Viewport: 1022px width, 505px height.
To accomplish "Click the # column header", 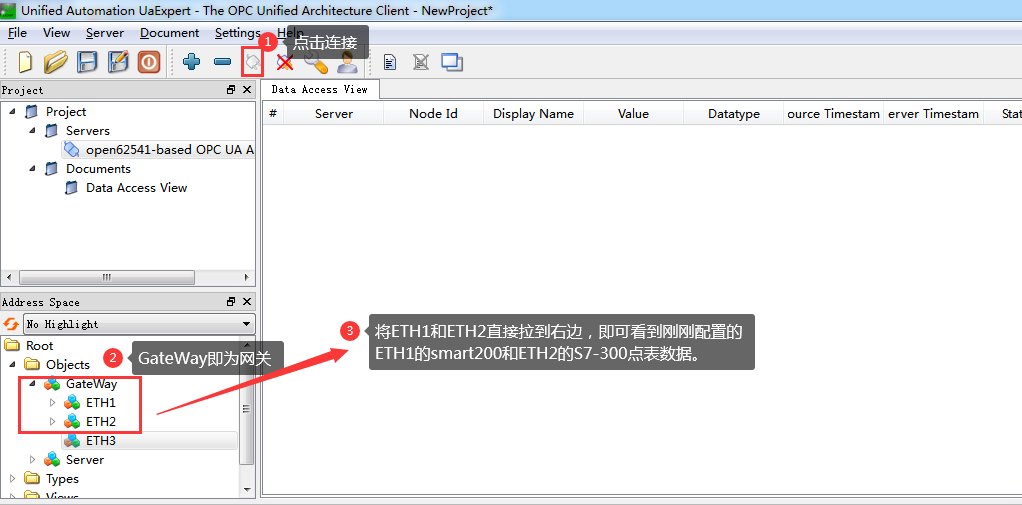I will (273, 113).
